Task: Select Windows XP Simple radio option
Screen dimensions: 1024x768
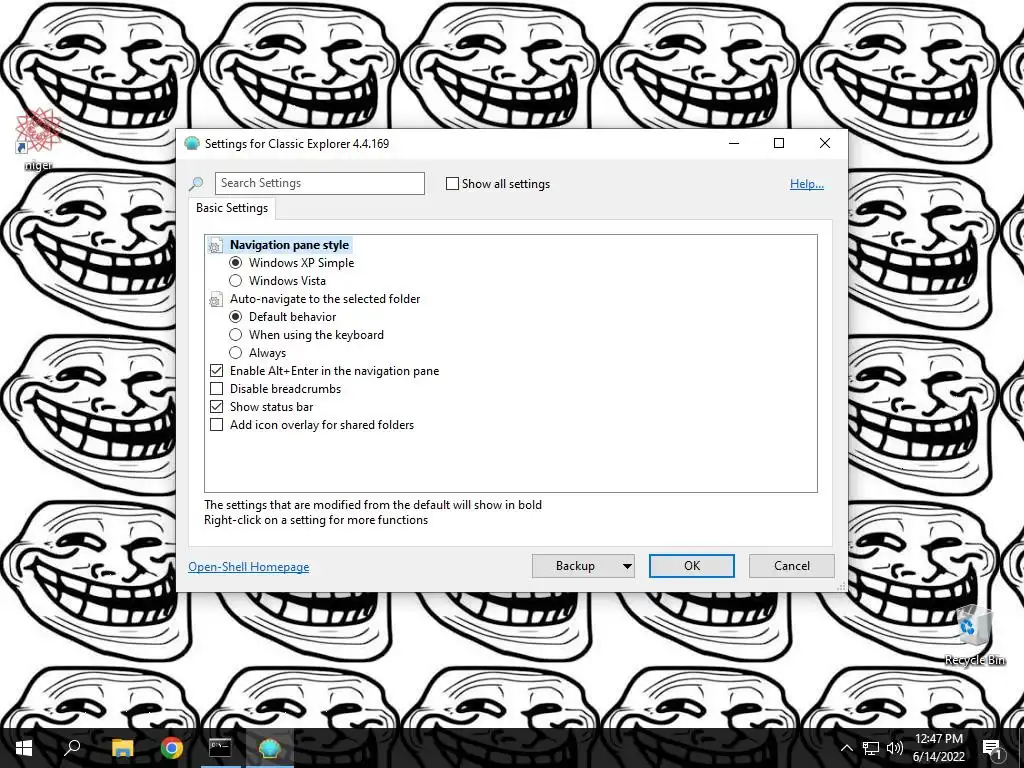Action: pos(236,263)
